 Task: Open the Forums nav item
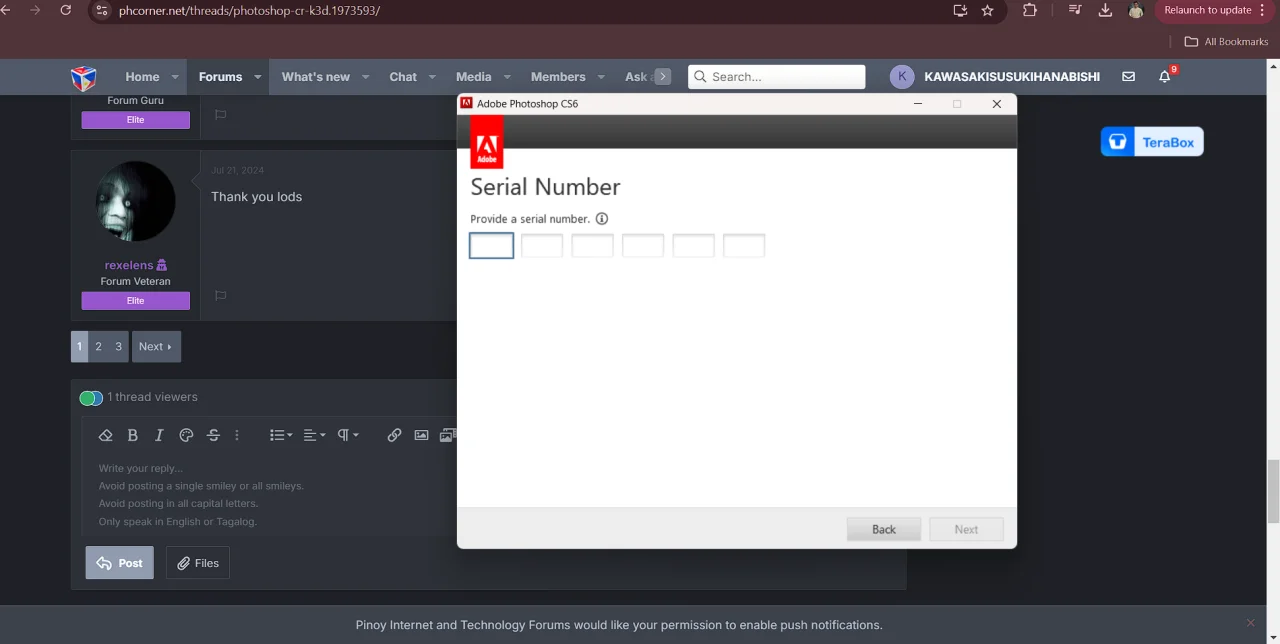pos(220,77)
